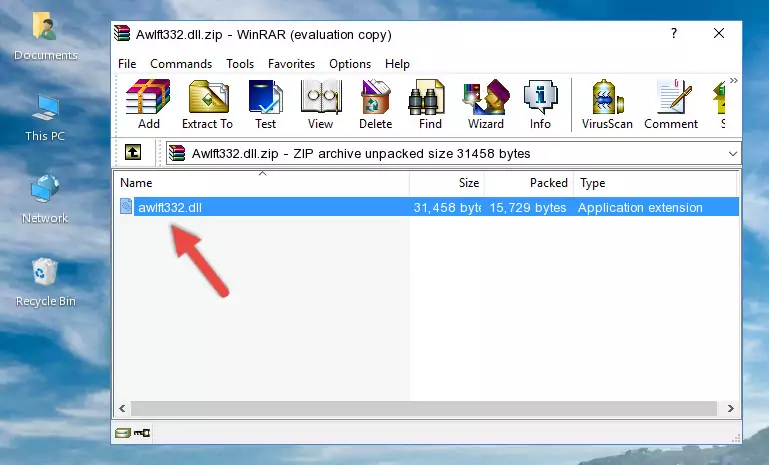The height and width of the screenshot is (465, 769).
Task: Select the This PC desktop icon
Action: point(45,118)
